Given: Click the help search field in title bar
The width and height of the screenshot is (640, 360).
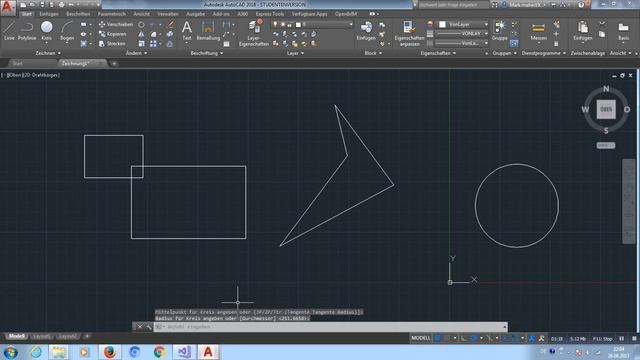Looking at the screenshot, I should coord(453,5).
